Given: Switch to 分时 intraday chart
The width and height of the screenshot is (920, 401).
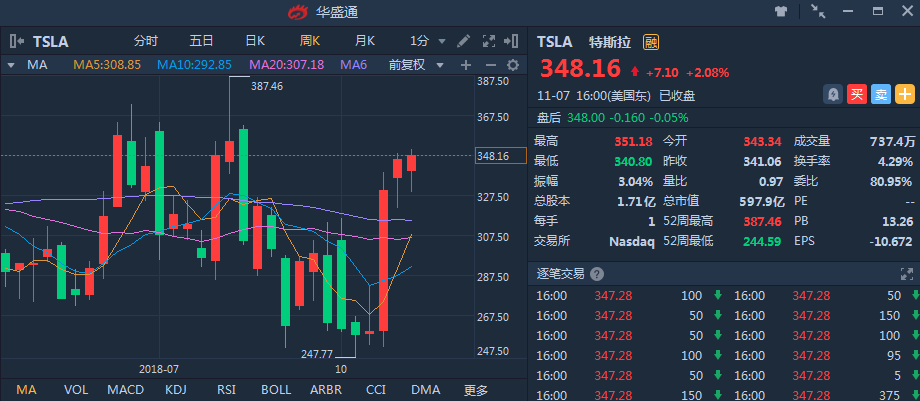Looking at the screenshot, I should click(x=146, y=41).
